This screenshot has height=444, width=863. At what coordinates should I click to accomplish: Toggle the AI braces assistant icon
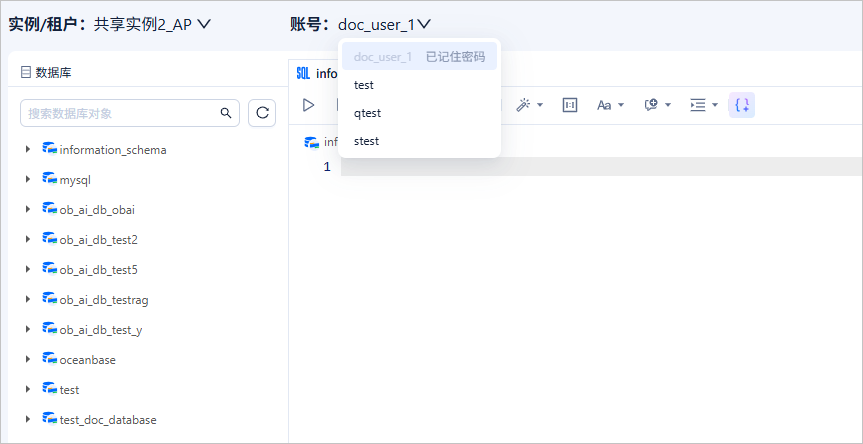(x=742, y=105)
